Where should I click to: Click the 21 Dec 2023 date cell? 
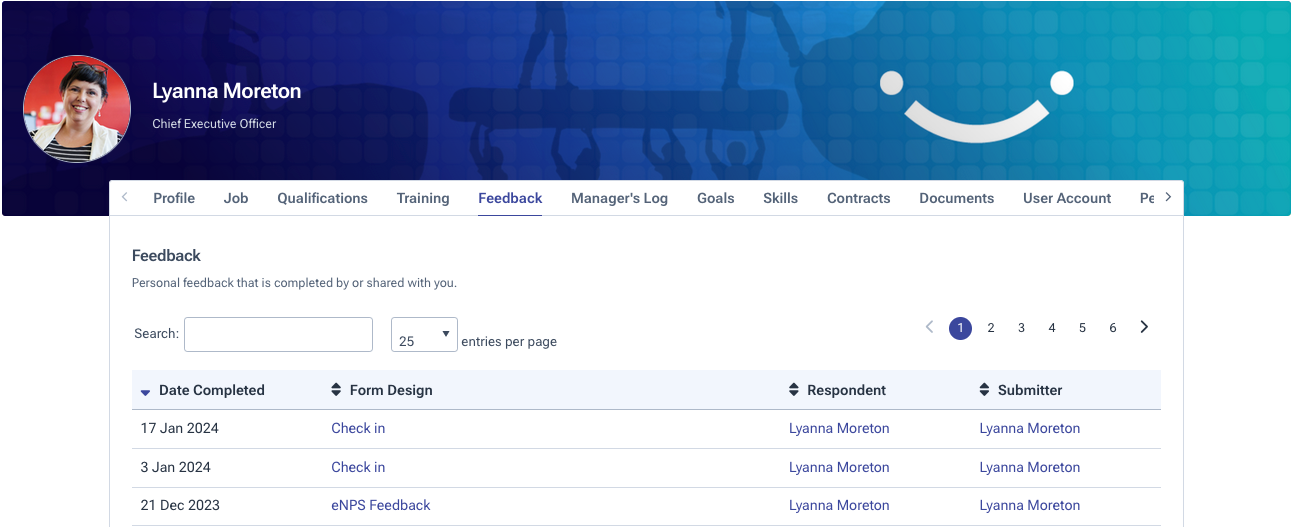tap(180, 505)
